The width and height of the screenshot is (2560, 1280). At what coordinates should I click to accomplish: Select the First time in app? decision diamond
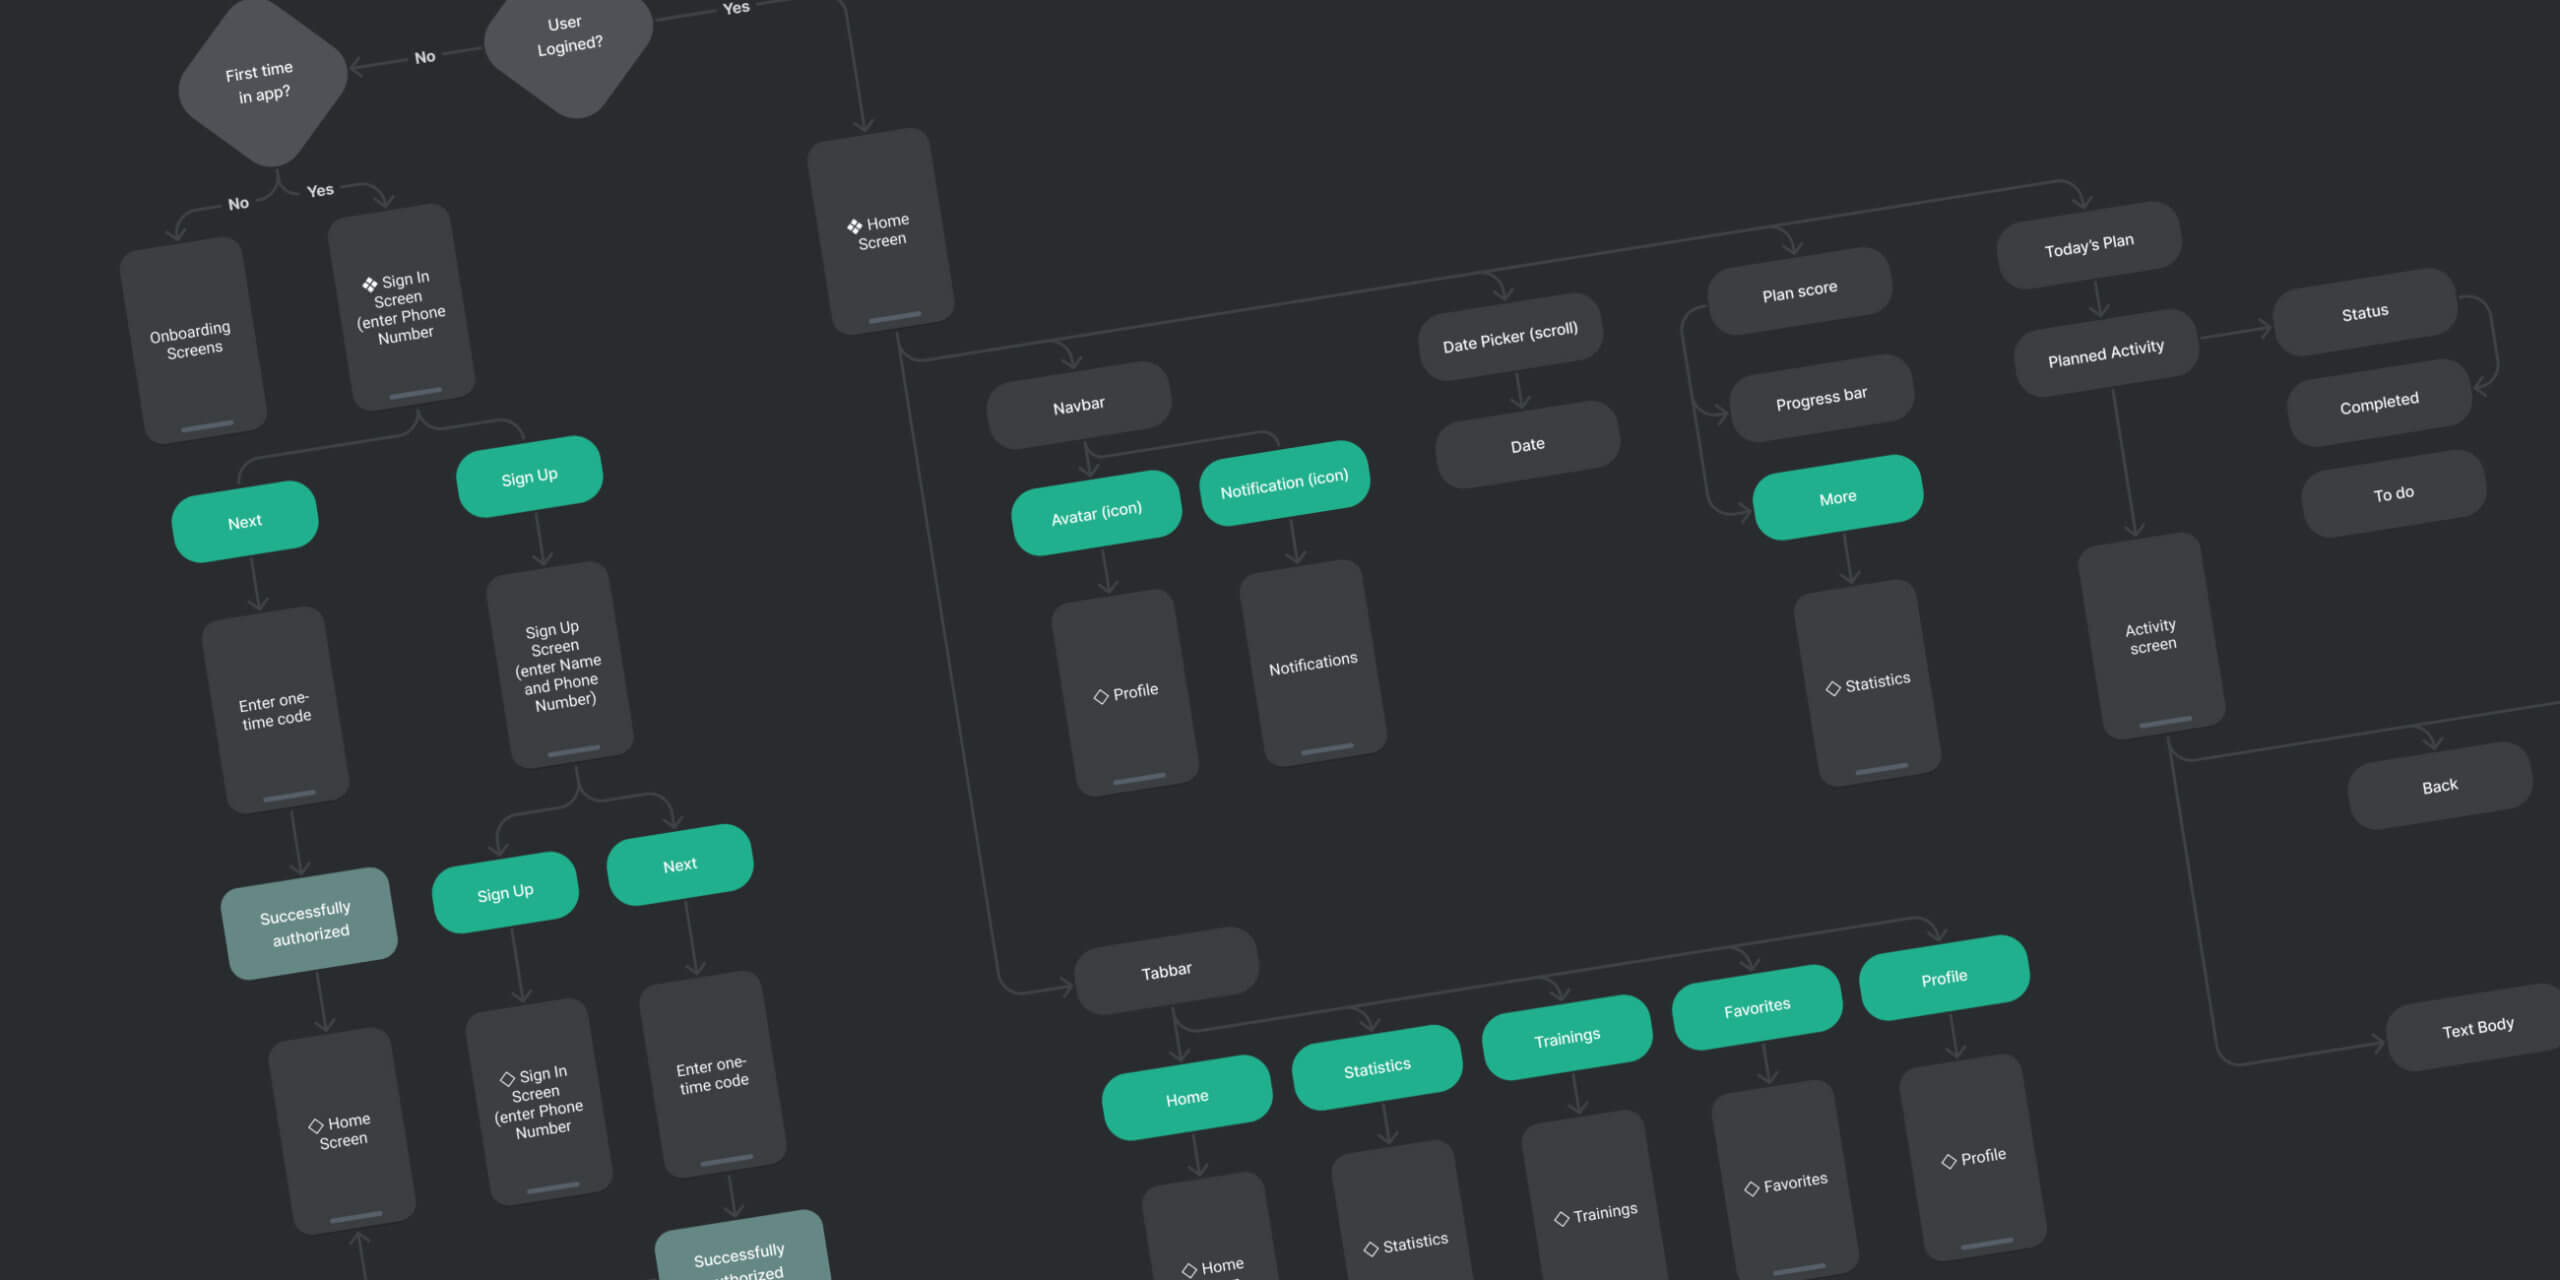tap(262, 84)
